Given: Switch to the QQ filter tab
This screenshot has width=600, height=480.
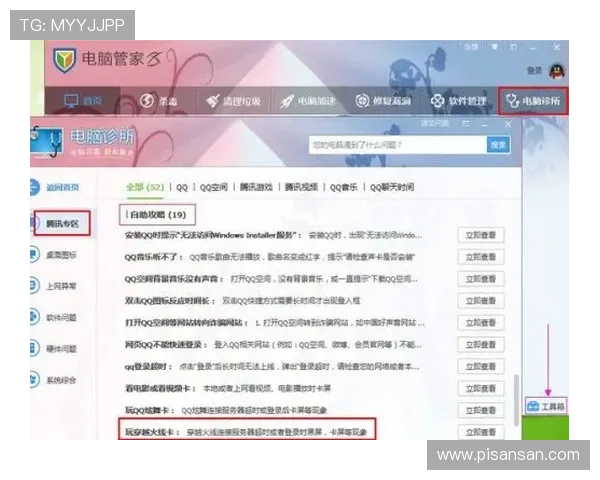Looking at the screenshot, I should pos(182,187).
